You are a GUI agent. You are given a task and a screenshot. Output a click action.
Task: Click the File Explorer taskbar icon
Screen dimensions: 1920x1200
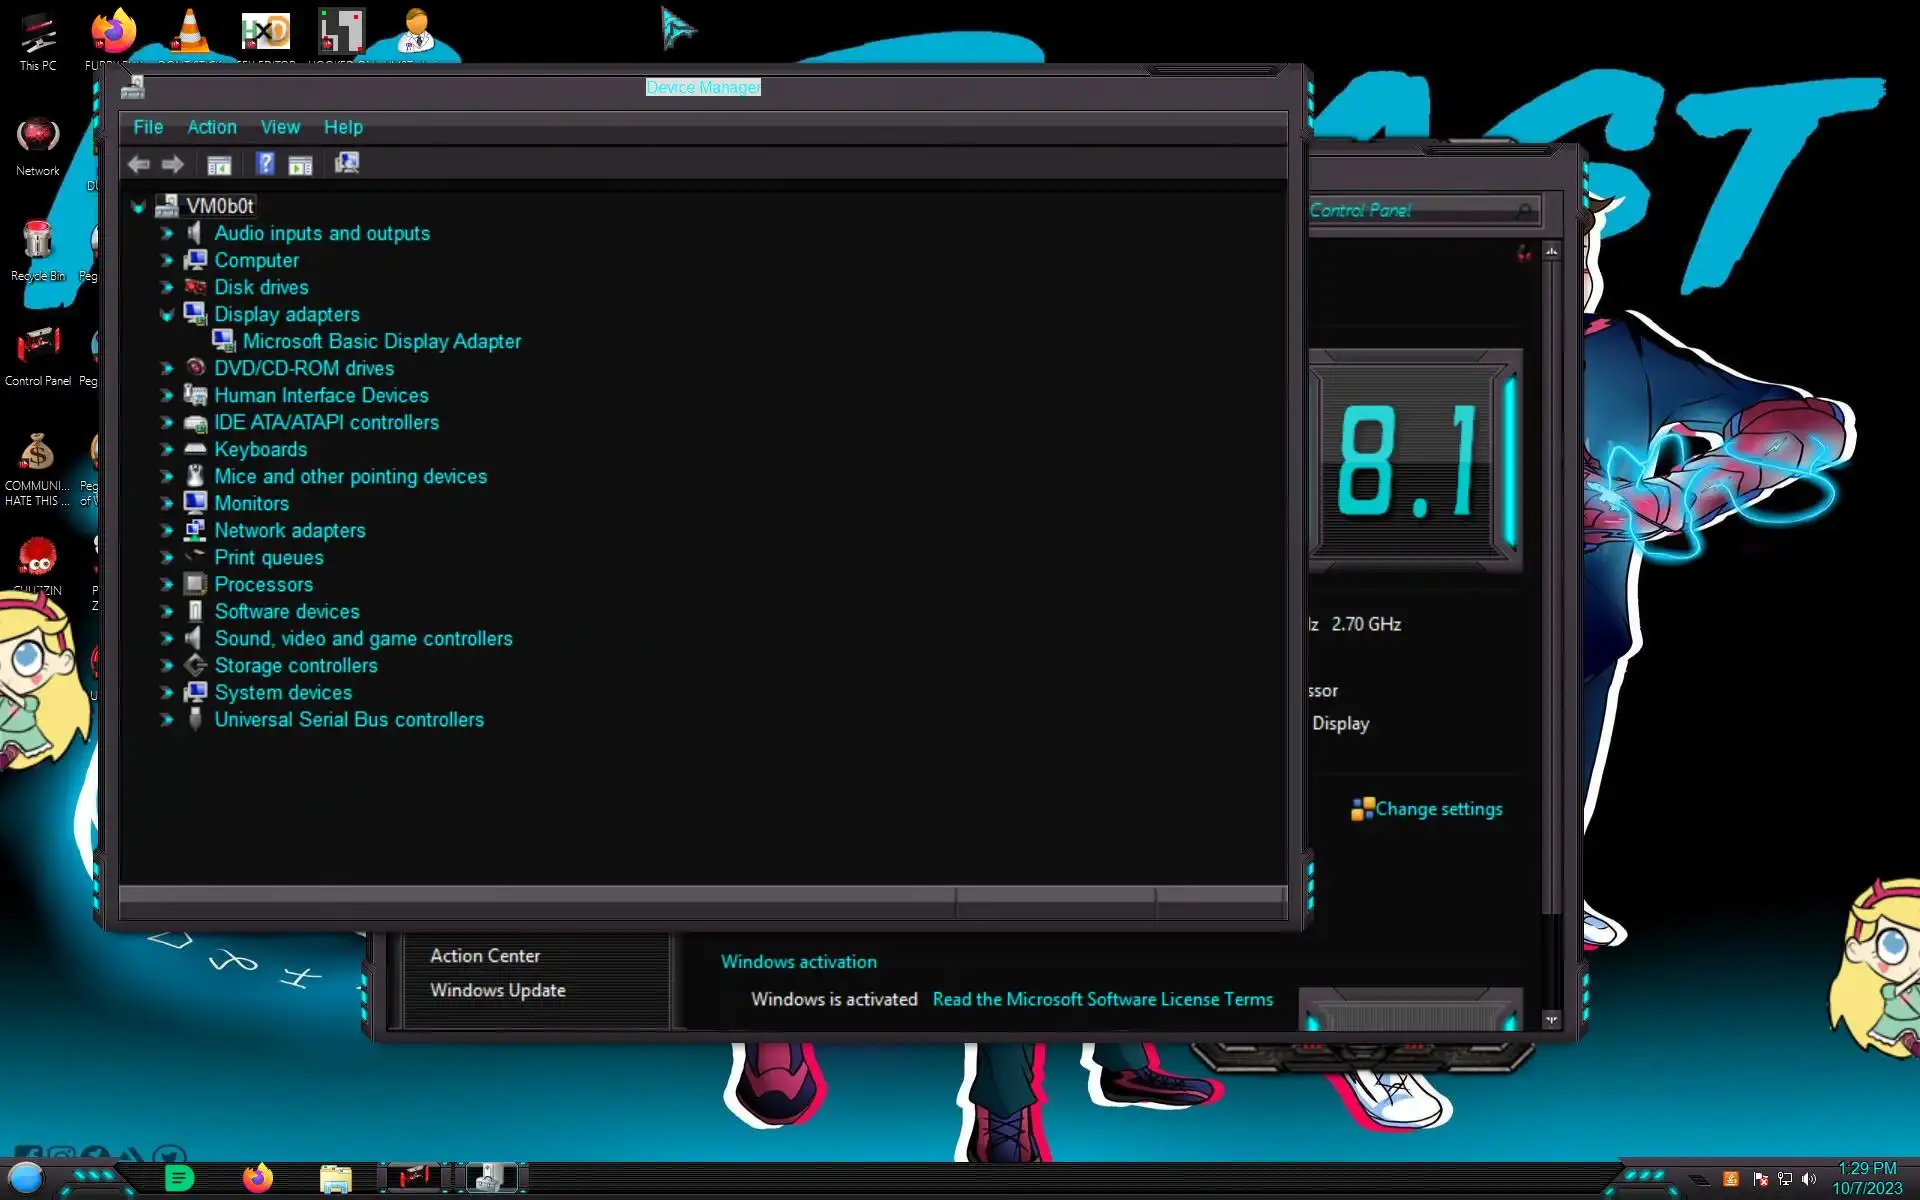335,1179
